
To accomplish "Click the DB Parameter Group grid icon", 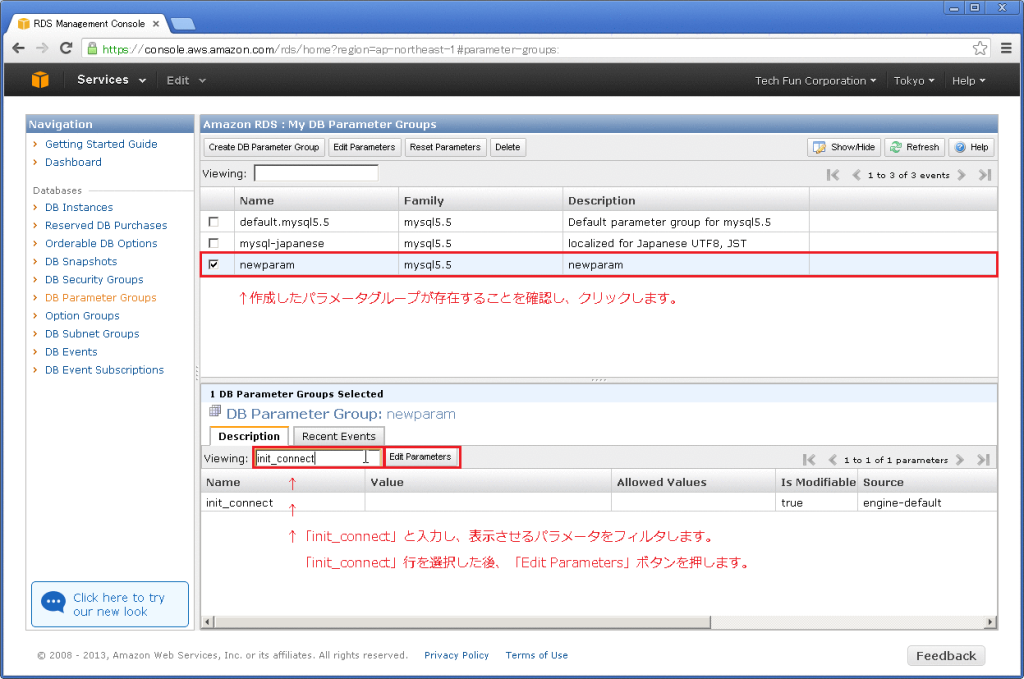I will point(215,411).
